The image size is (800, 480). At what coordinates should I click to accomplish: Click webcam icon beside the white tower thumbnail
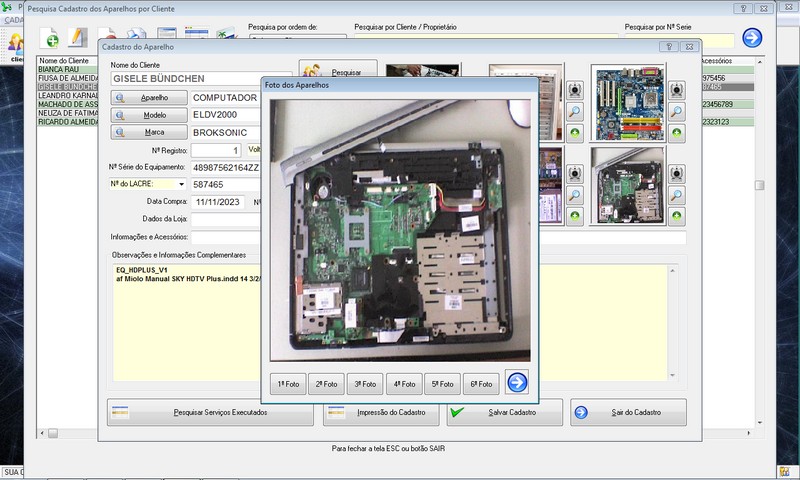575,90
